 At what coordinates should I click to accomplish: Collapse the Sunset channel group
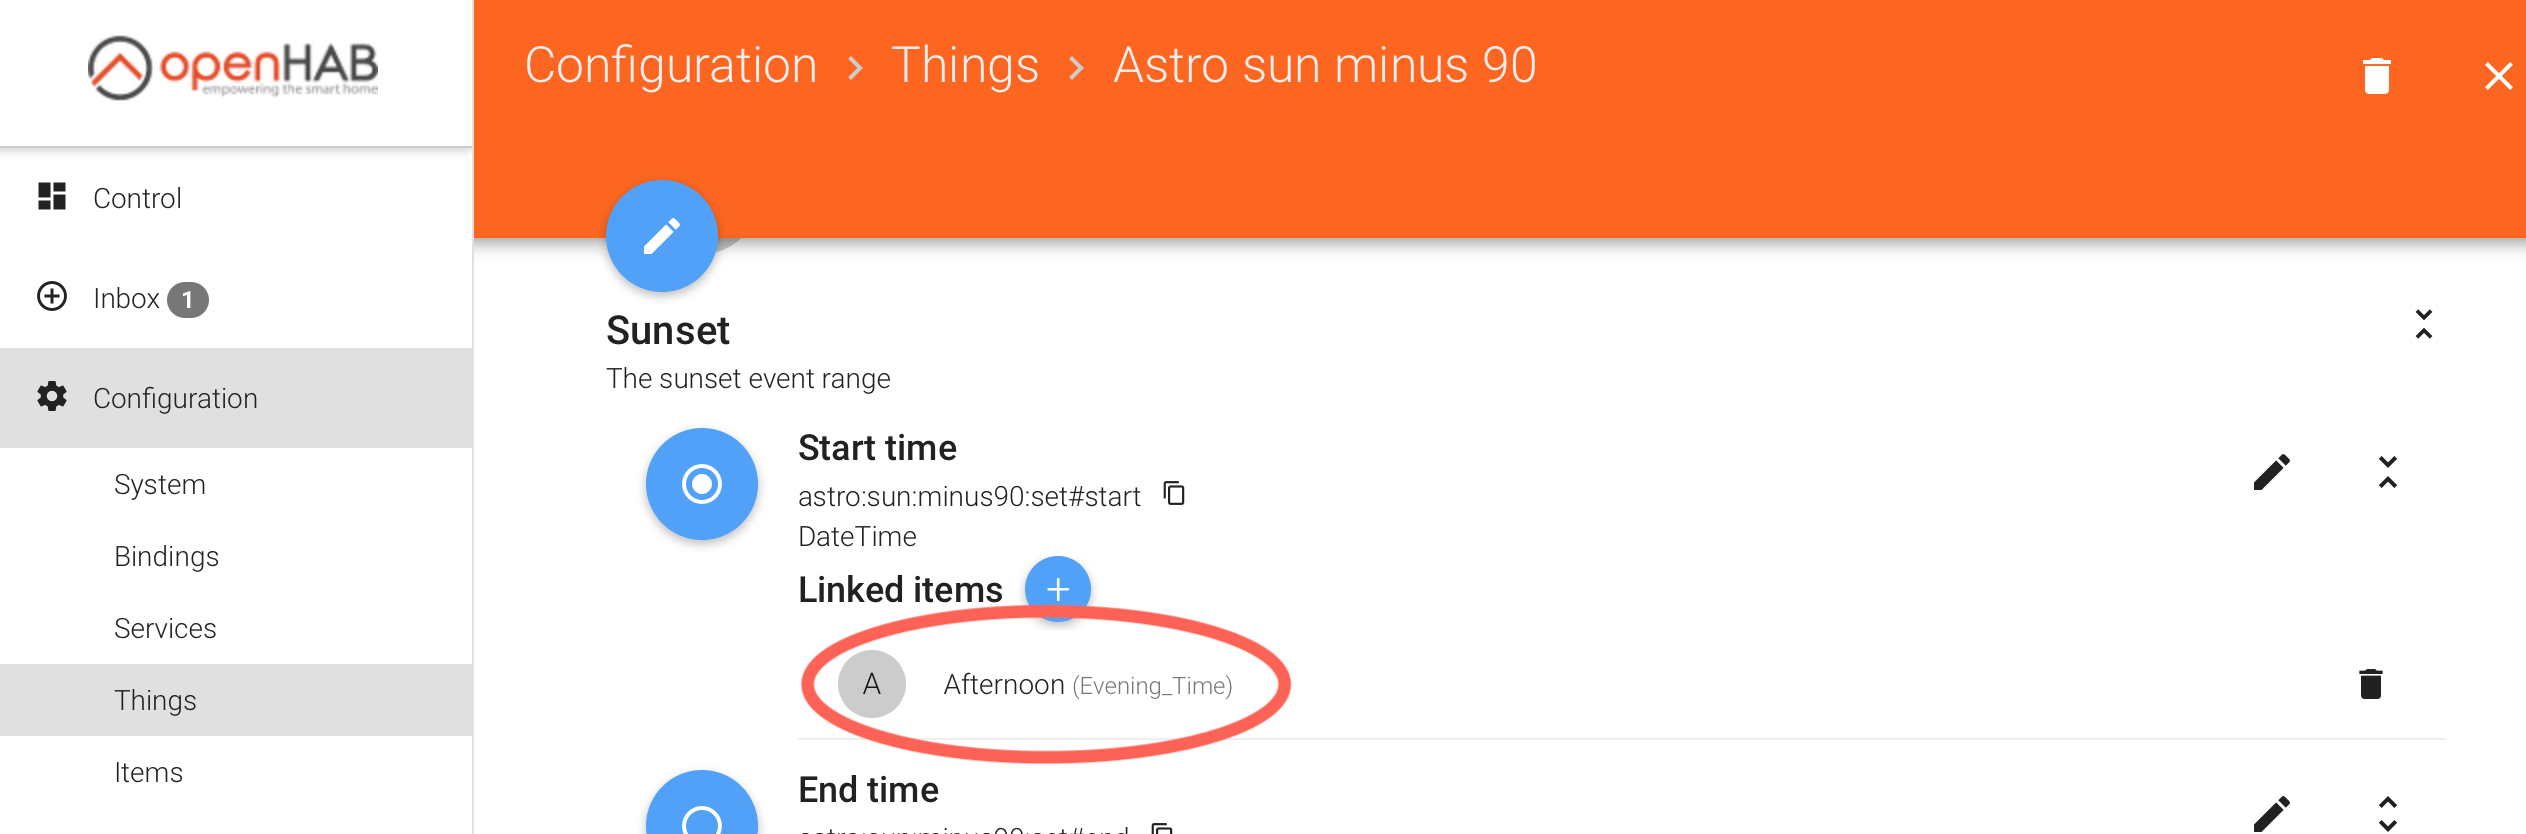click(2423, 324)
